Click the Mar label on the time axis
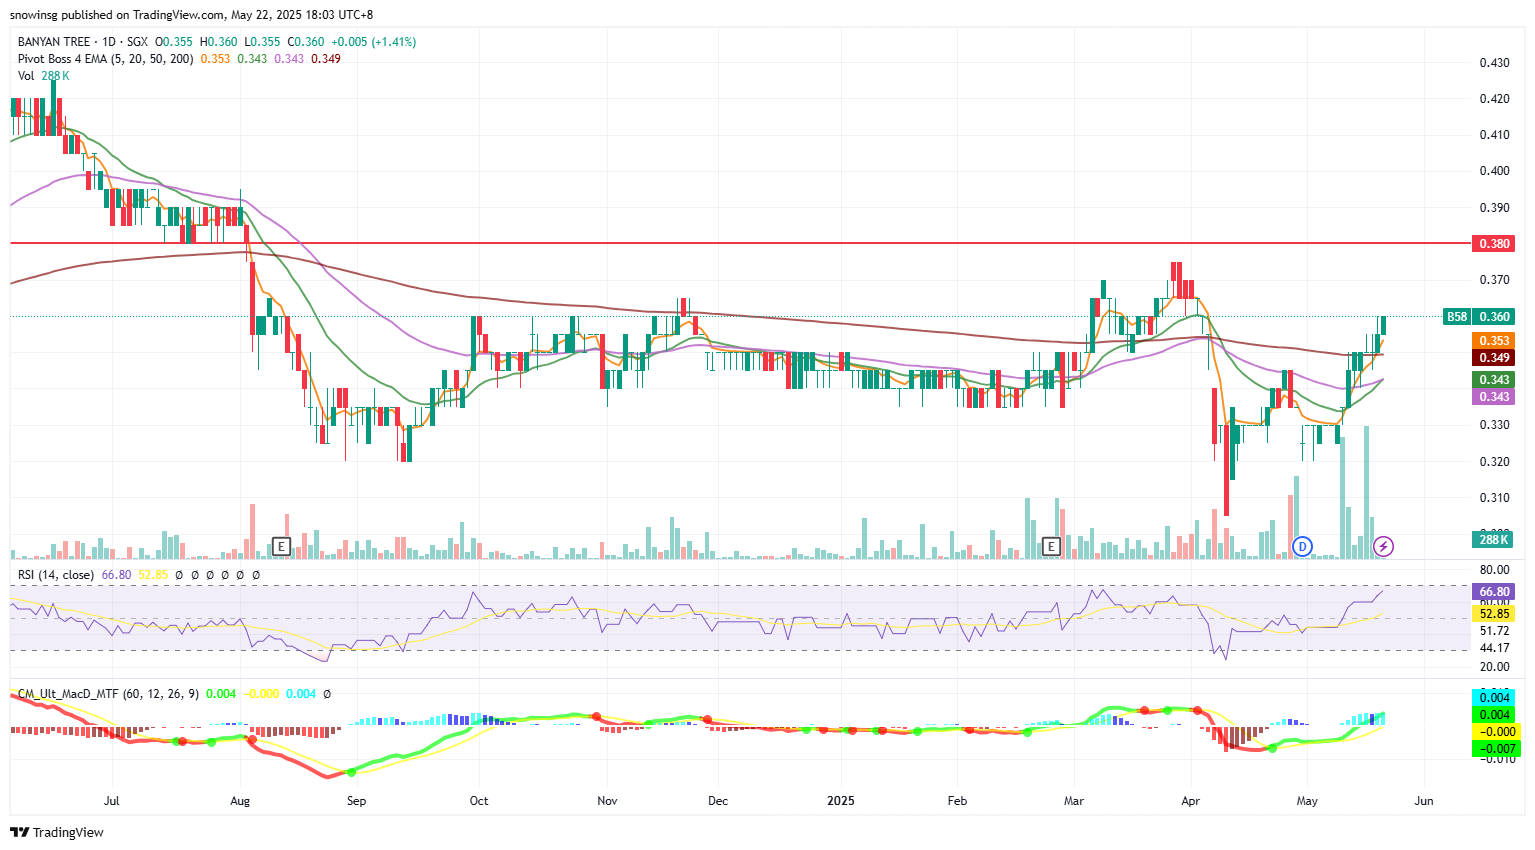The image size is (1535, 850). click(1074, 801)
